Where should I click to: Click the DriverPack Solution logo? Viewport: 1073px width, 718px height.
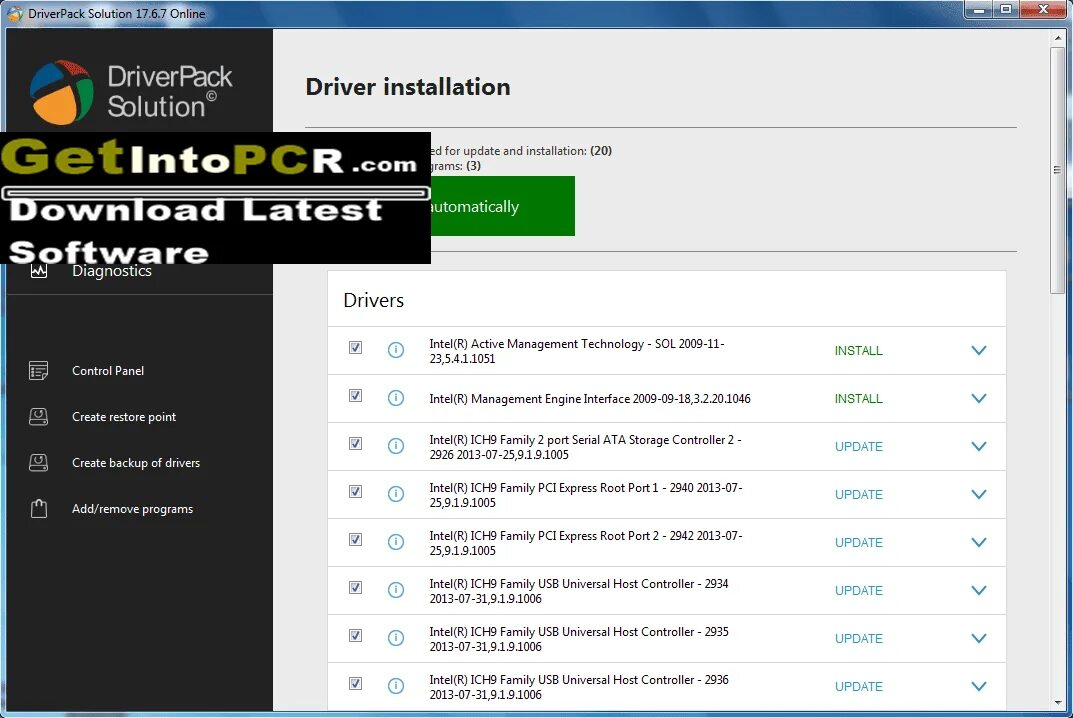[131, 92]
